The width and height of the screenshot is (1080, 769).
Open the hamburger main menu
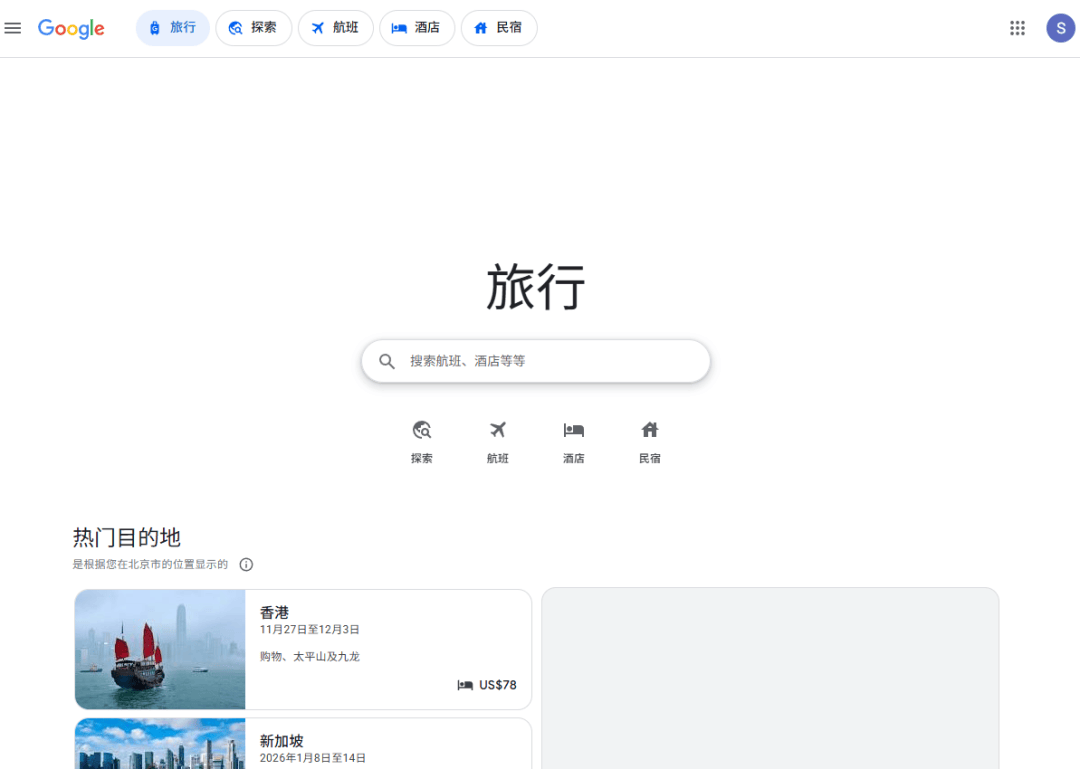(x=13, y=28)
